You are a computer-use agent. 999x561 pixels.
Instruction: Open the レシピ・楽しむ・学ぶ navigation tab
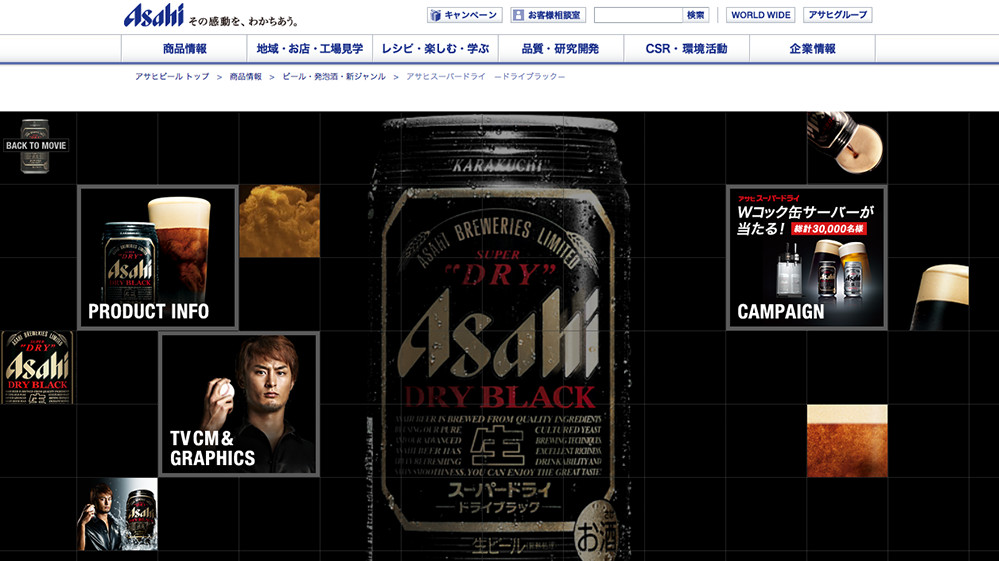435,48
